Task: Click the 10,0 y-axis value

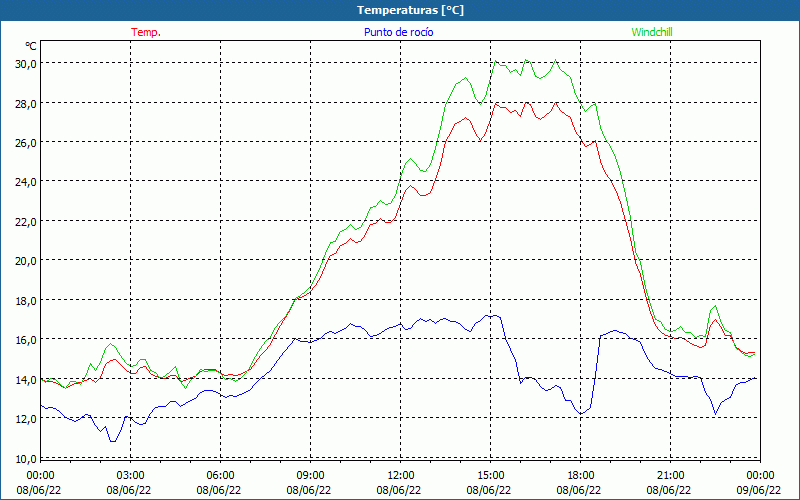Action: [x=26, y=459]
